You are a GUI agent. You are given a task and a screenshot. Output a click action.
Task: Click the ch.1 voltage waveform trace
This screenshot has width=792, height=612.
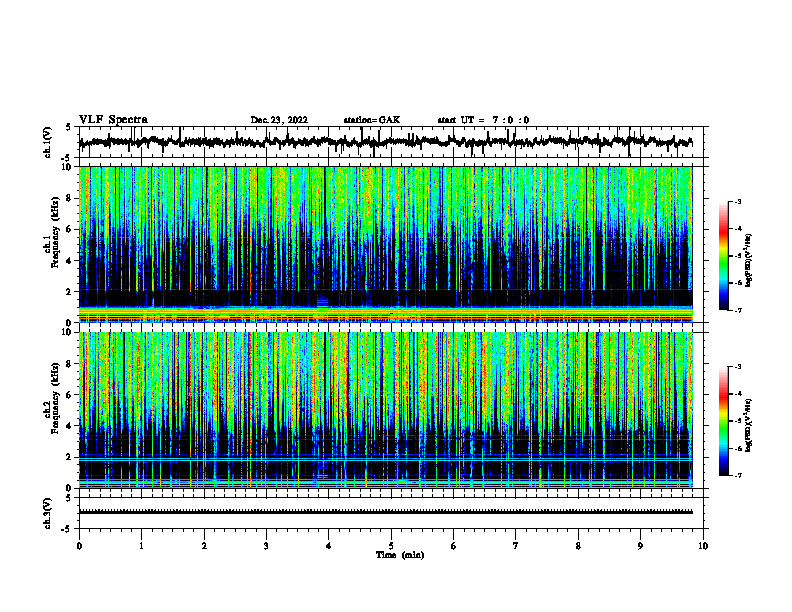385,142
